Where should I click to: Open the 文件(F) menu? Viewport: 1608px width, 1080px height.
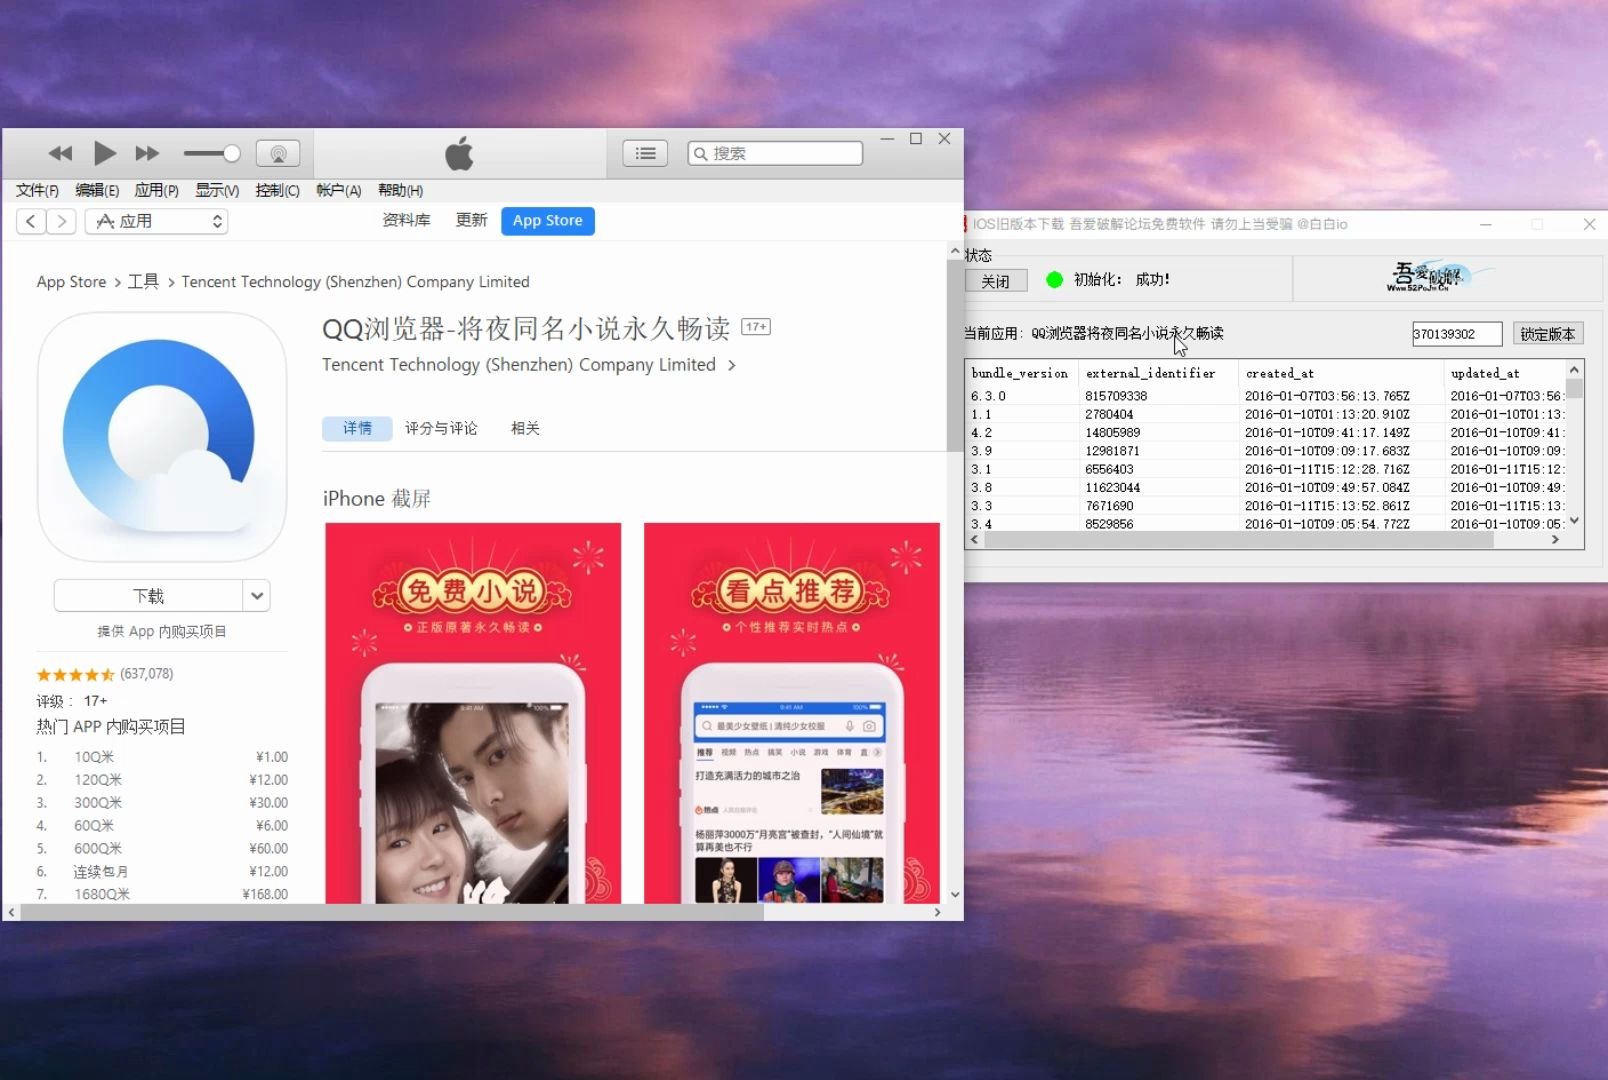tap(37, 190)
